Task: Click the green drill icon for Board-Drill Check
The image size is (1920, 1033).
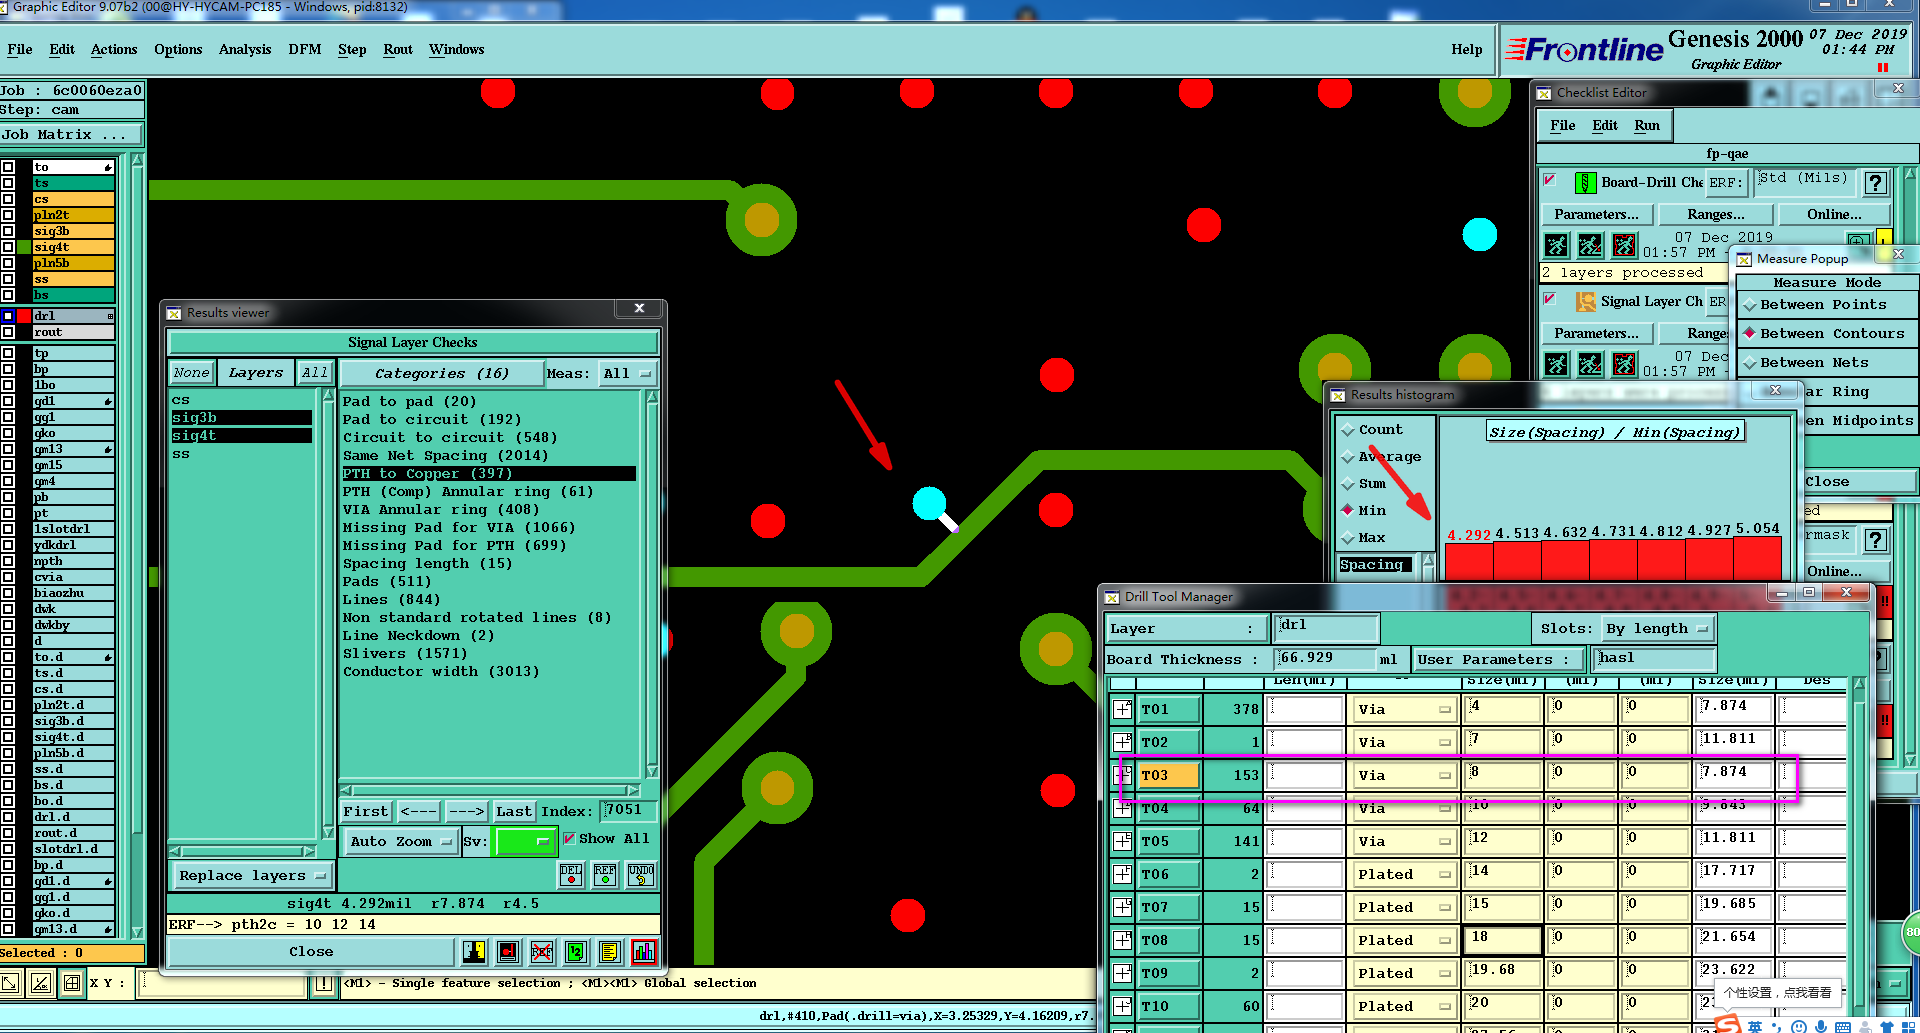Action: click(x=1585, y=183)
